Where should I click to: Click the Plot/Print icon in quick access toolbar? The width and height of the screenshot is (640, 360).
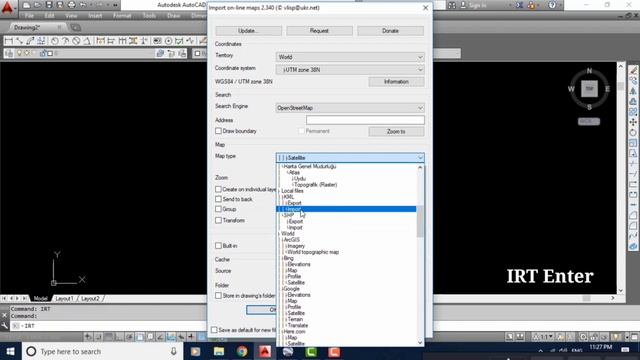[x=71, y=5]
